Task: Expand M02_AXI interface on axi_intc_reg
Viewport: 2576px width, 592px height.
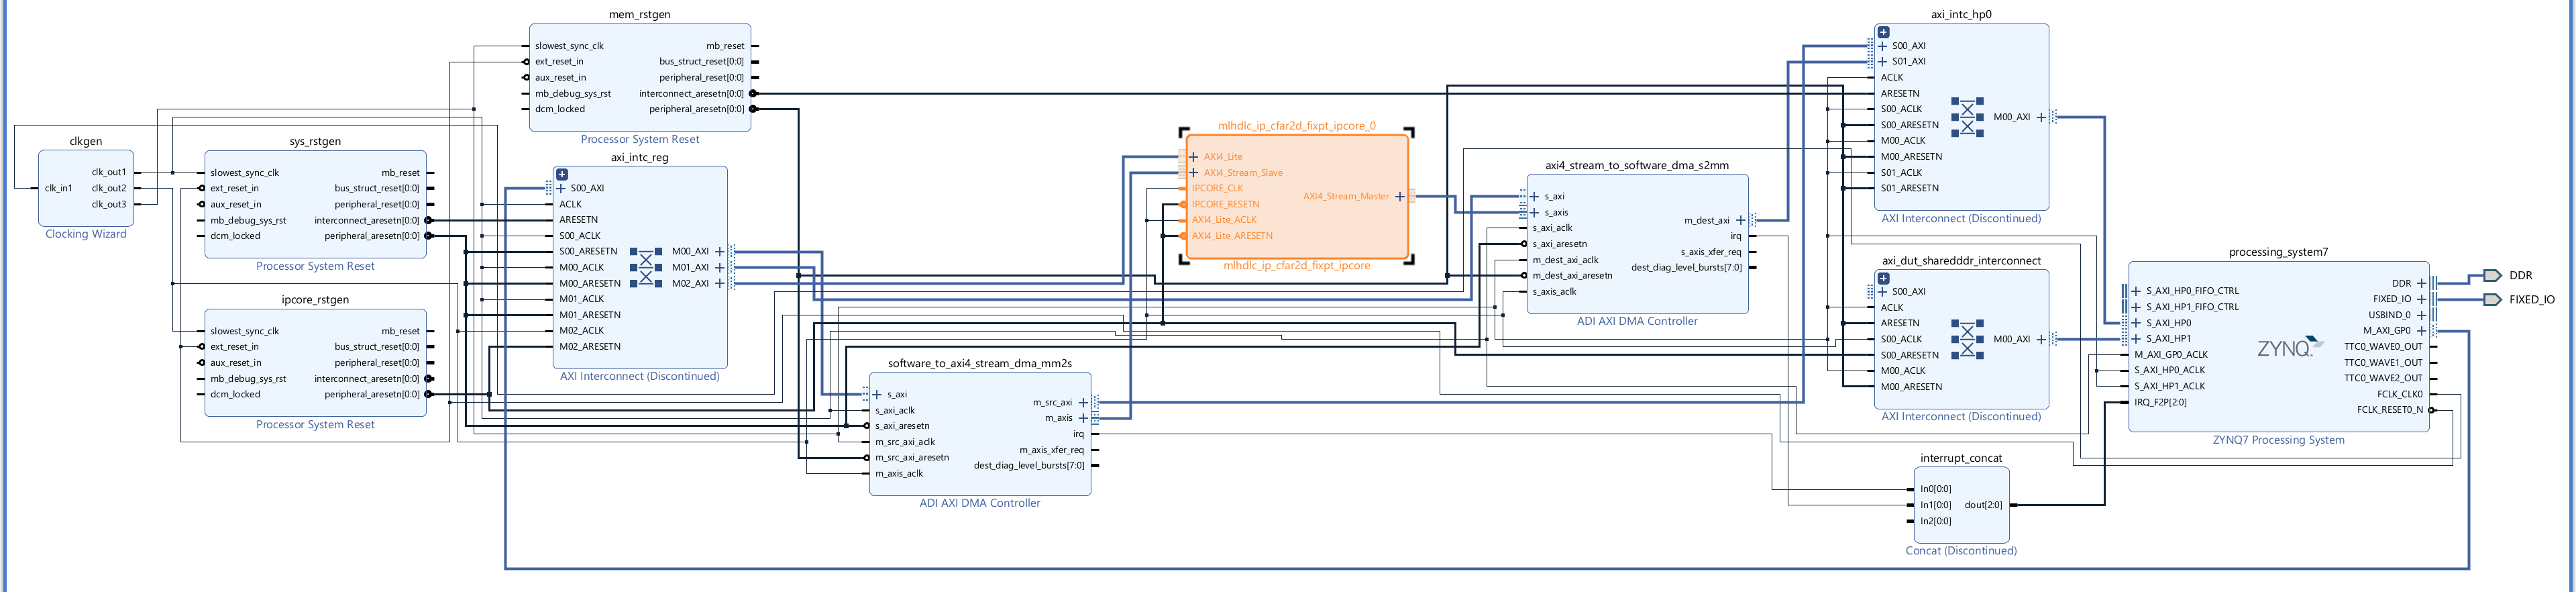Action: tap(719, 284)
